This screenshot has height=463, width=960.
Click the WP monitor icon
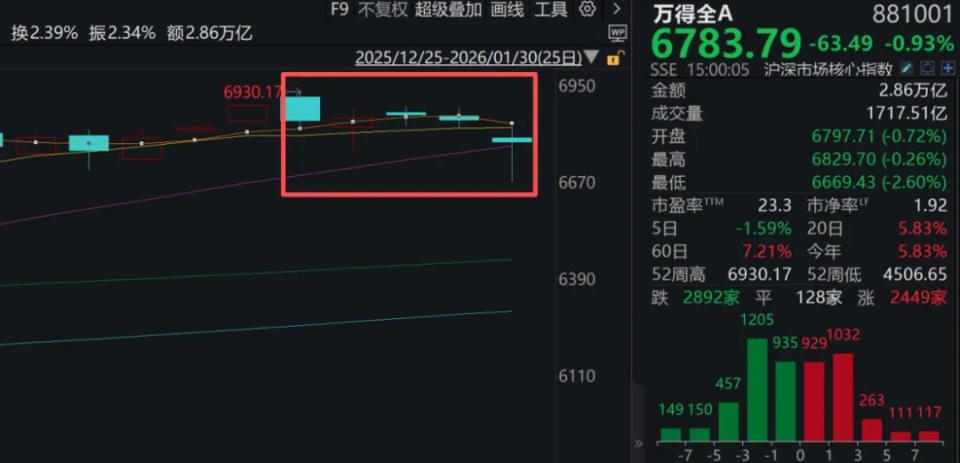pos(617,32)
